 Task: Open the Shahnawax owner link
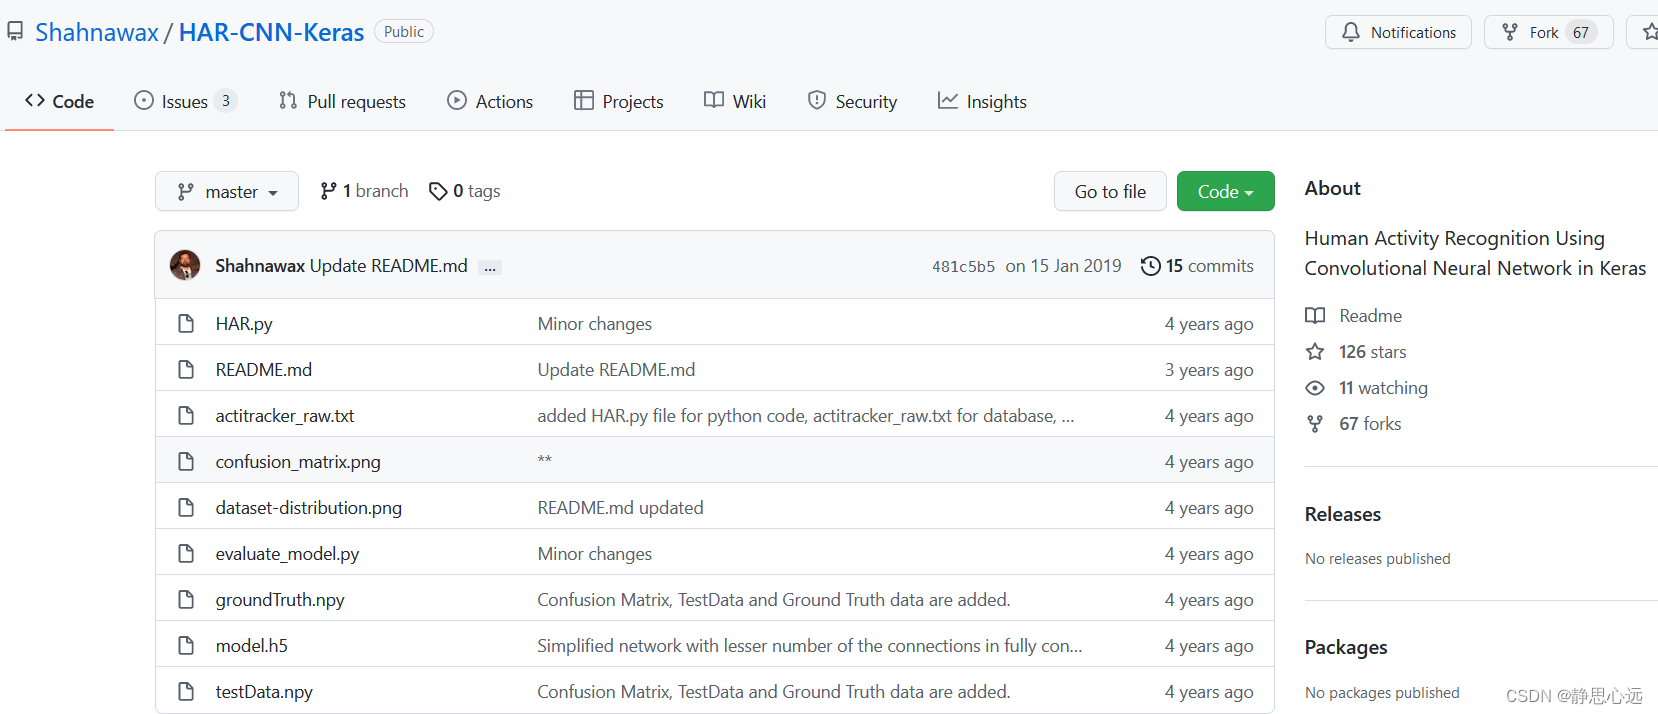(x=97, y=32)
